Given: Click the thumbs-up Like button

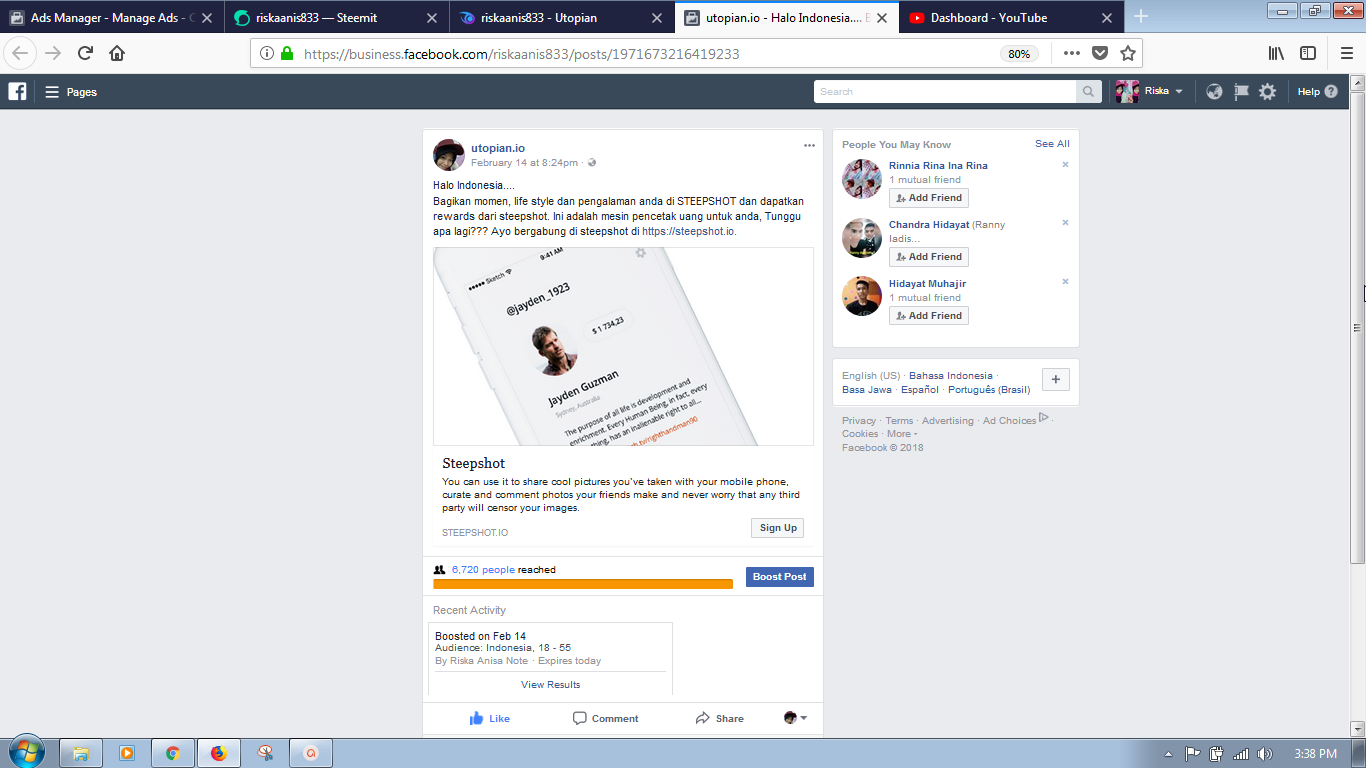Looking at the screenshot, I should click(x=490, y=718).
